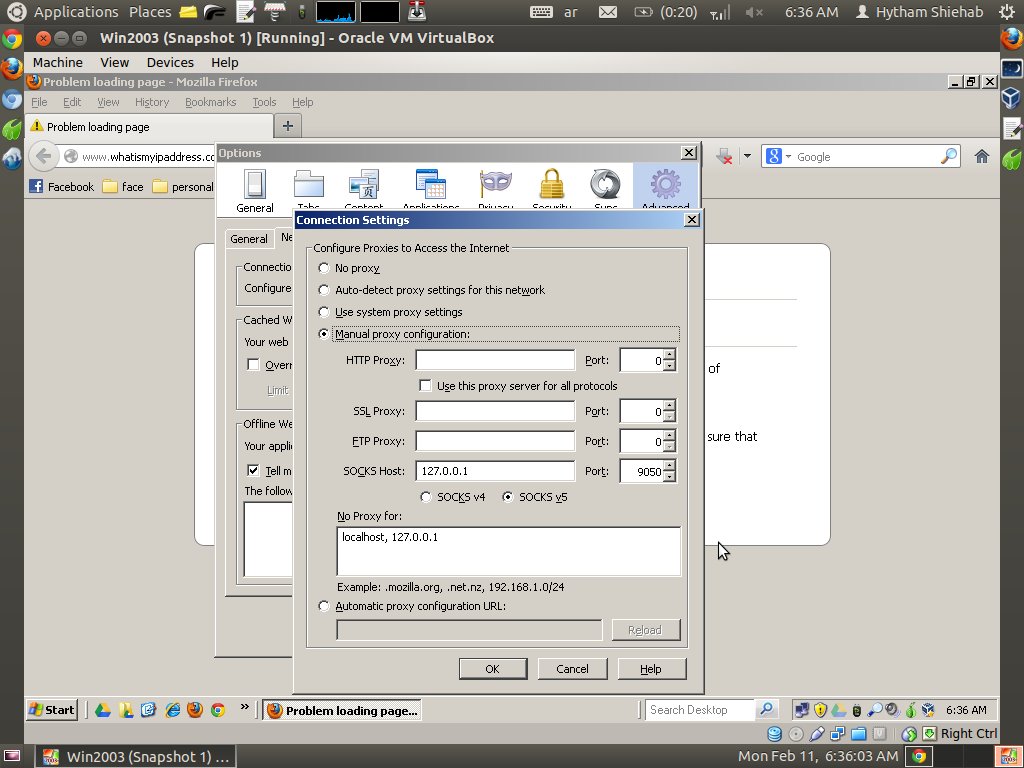The image size is (1024, 768).
Task: Open the 'personal' bookmarks folder
Action: pyautogui.click(x=184, y=187)
